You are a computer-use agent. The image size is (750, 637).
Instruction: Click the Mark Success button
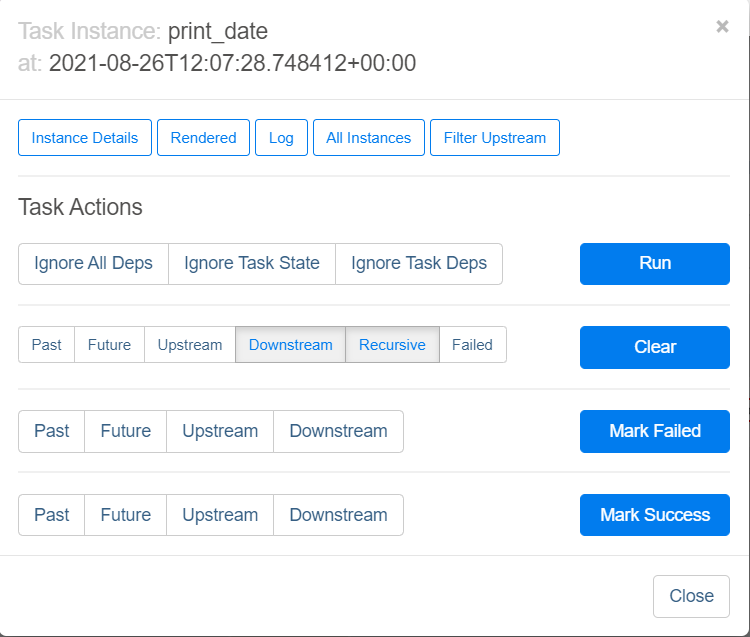coord(655,515)
